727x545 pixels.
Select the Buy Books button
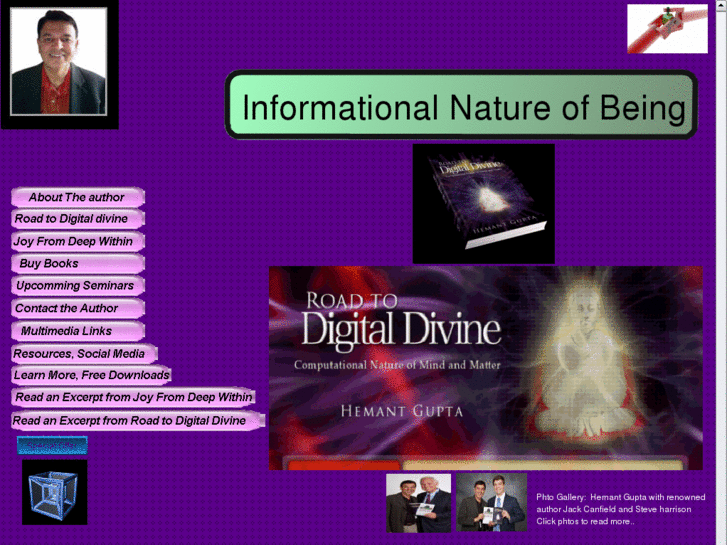(78, 263)
